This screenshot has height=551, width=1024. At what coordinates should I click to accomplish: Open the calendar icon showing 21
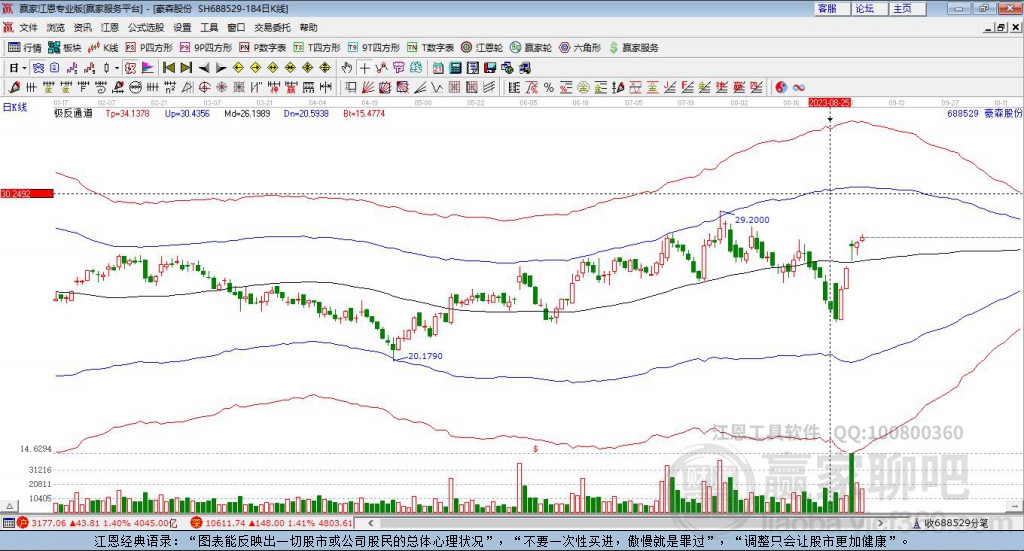pos(438,68)
